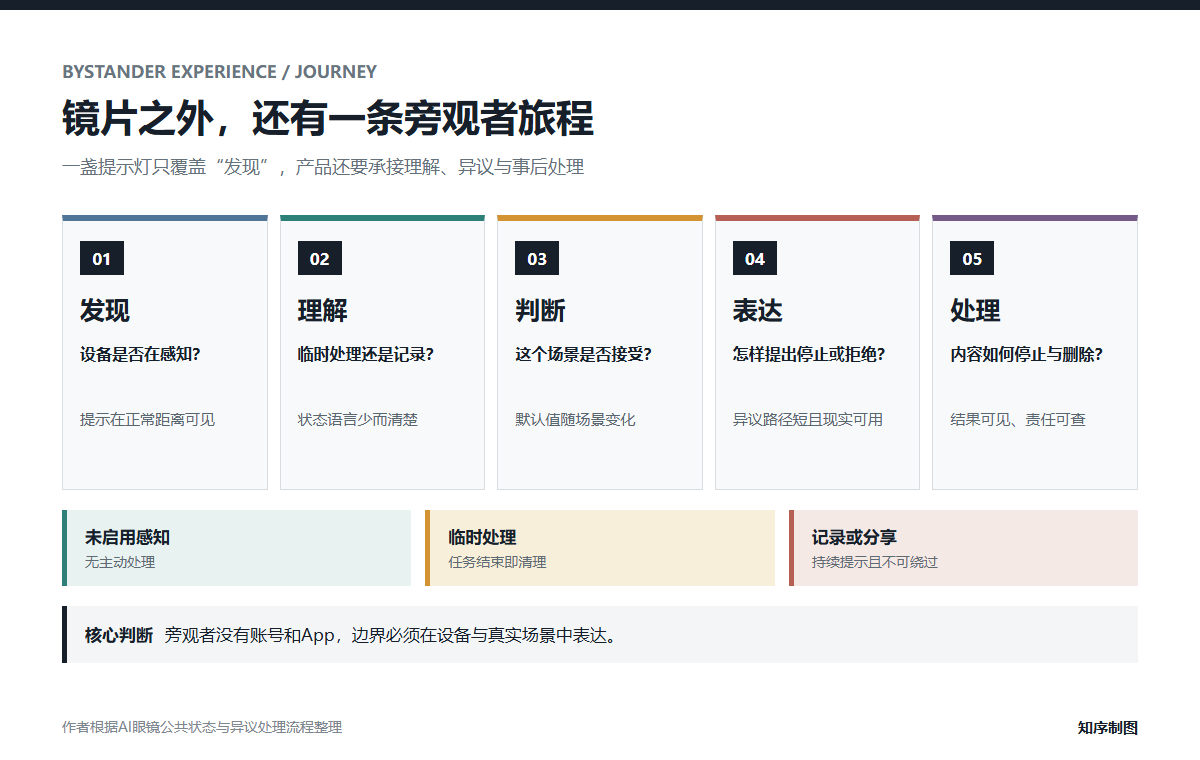Click the '02' step badge
The height and width of the screenshot is (760, 1200).
(x=320, y=259)
